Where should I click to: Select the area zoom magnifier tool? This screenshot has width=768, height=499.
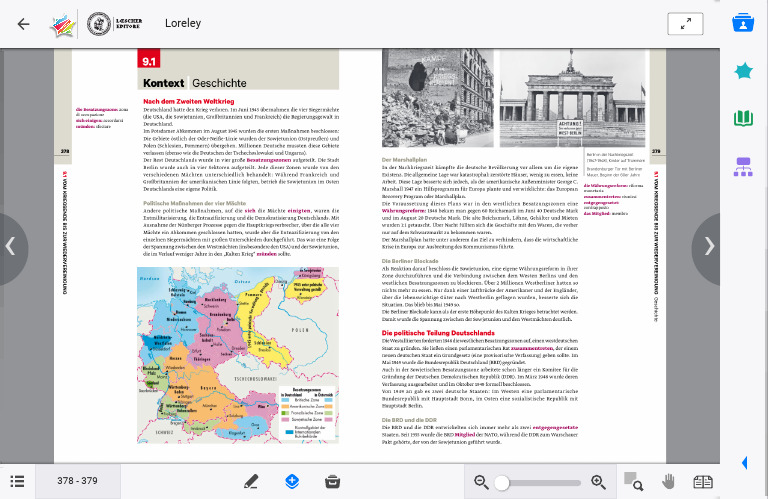(633, 481)
